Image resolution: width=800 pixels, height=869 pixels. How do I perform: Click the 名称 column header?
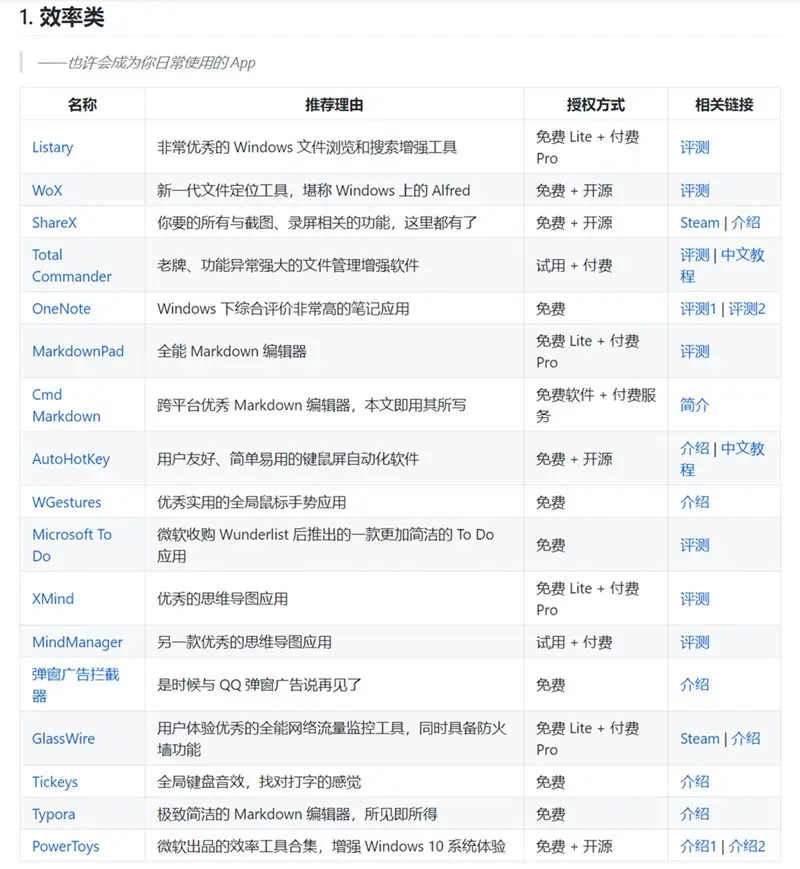pyautogui.click(x=83, y=105)
